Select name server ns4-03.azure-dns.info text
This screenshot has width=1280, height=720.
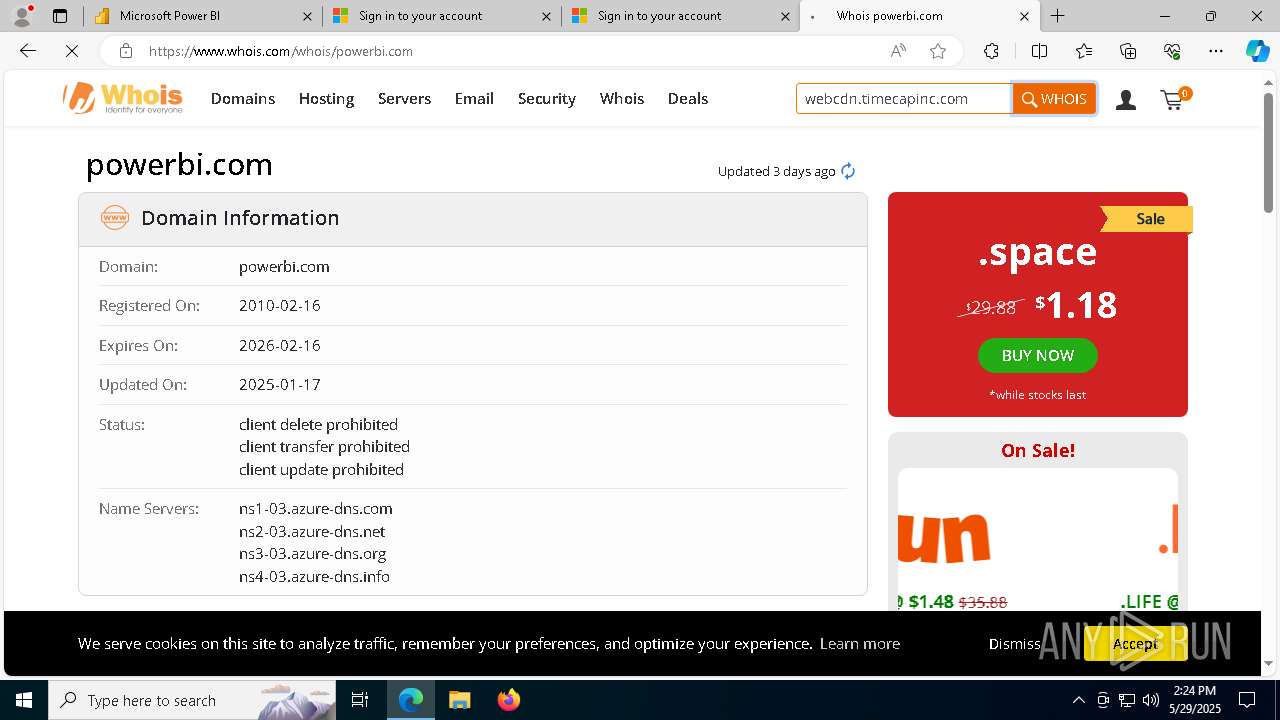tap(314, 576)
